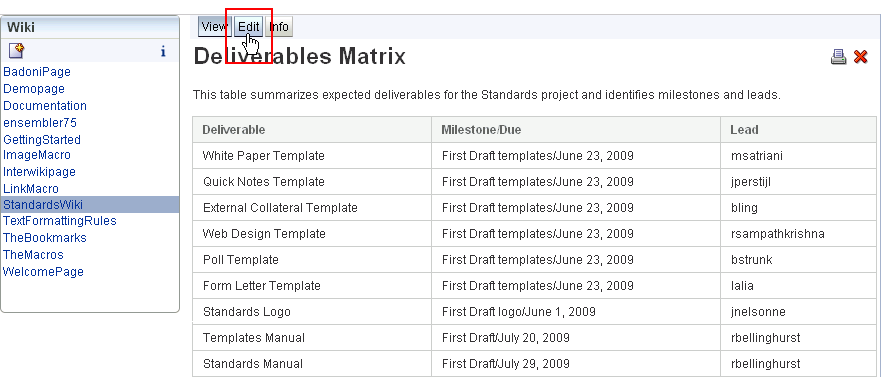Print the Deliverables Matrix page
The image size is (882, 390).
coord(838,56)
